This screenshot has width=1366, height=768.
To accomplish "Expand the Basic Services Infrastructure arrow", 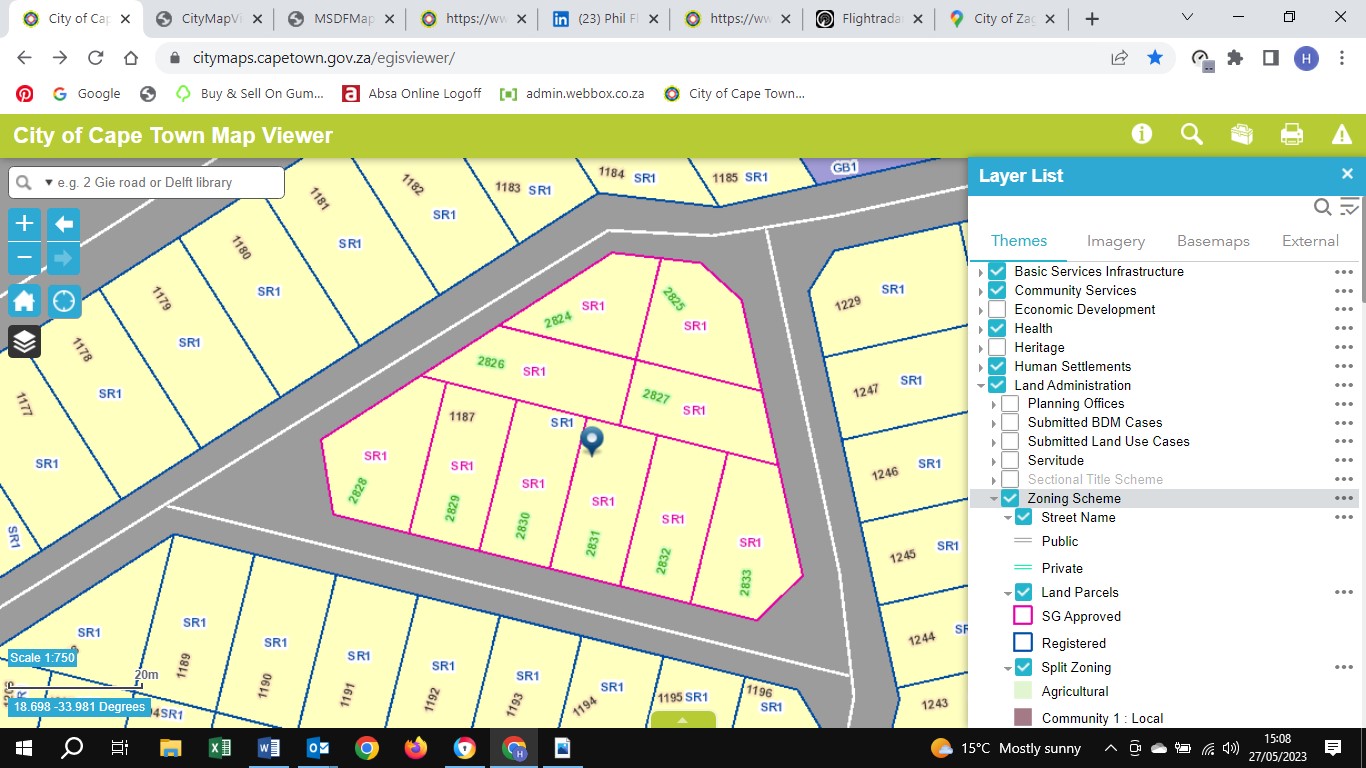I will pos(981,272).
